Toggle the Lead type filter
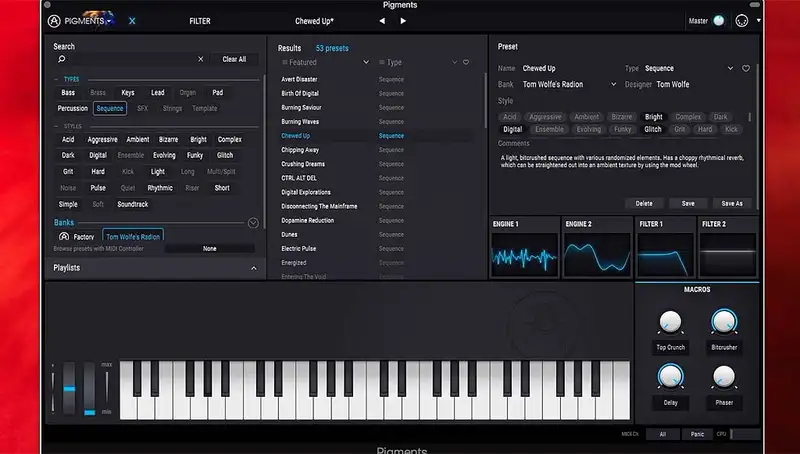 (x=158, y=93)
